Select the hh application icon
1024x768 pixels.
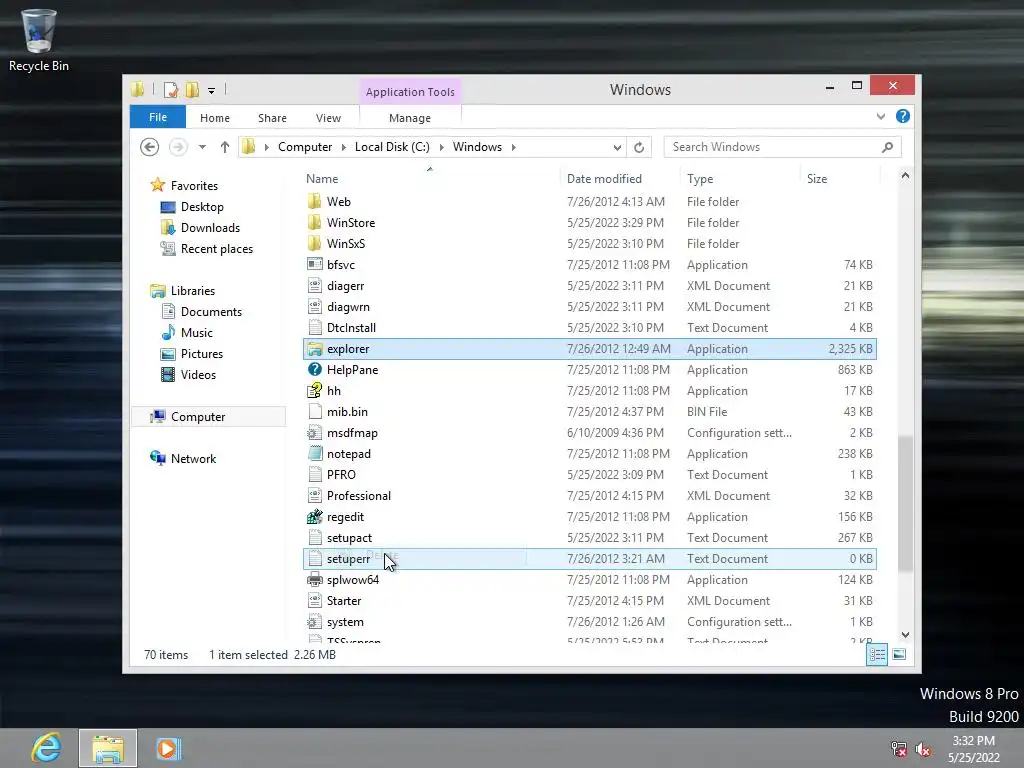click(x=315, y=391)
